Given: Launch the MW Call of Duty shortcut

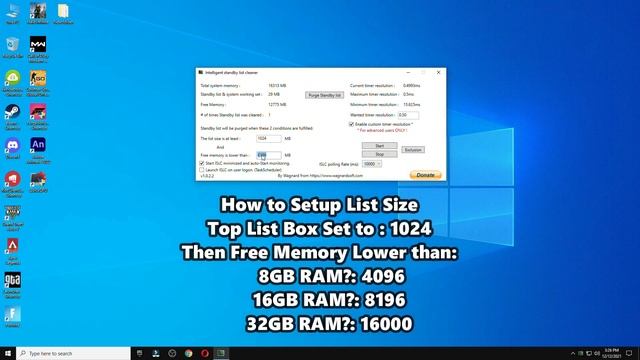Looking at the screenshot, I should click(x=38, y=48).
